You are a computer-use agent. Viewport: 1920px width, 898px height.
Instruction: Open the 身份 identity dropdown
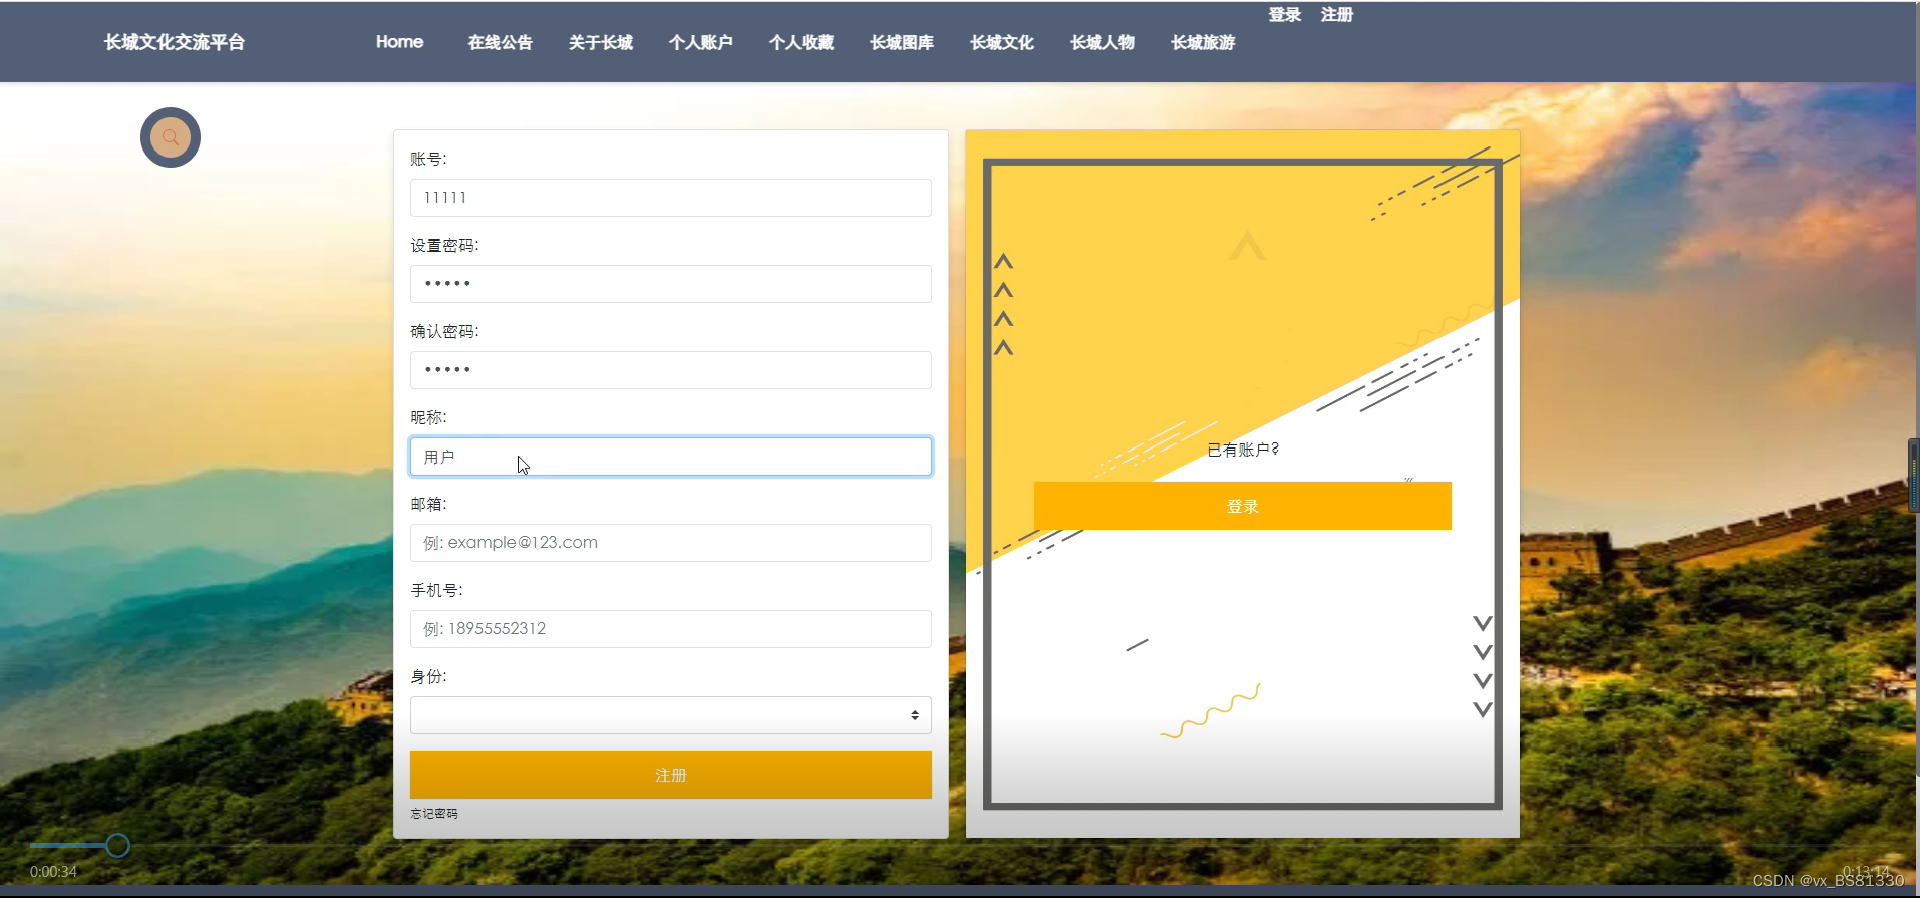click(x=670, y=715)
